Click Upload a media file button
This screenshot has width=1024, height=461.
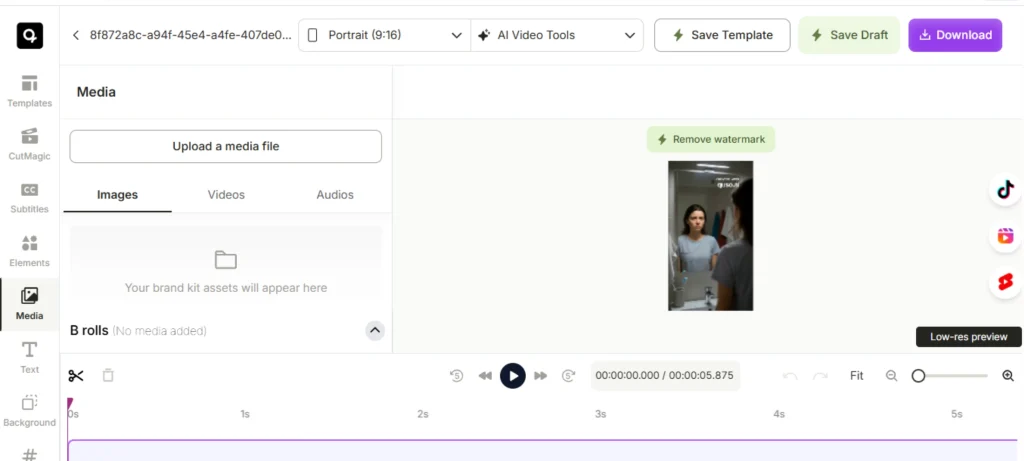tap(225, 146)
